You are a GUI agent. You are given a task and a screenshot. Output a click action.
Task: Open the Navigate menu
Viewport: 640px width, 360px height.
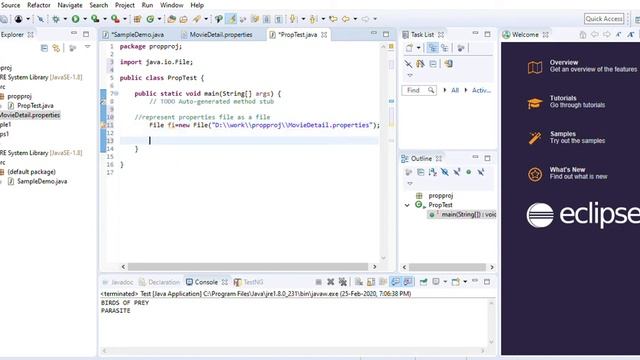[70, 5]
